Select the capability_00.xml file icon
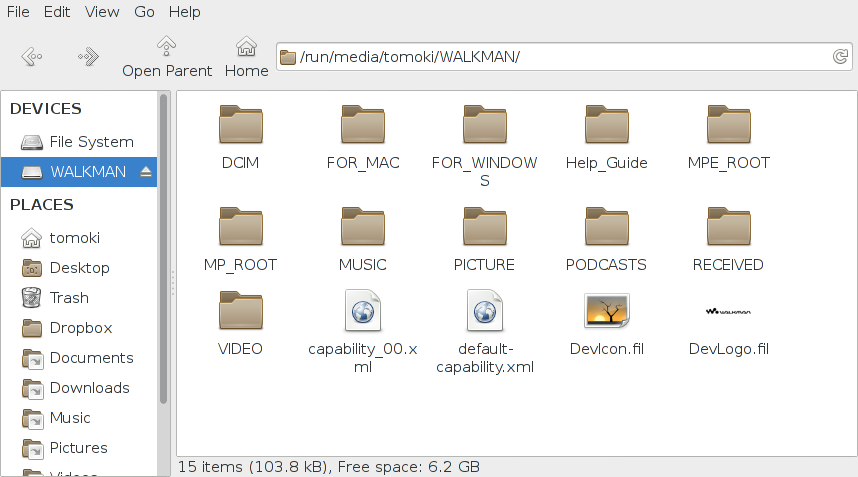 pos(363,310)
